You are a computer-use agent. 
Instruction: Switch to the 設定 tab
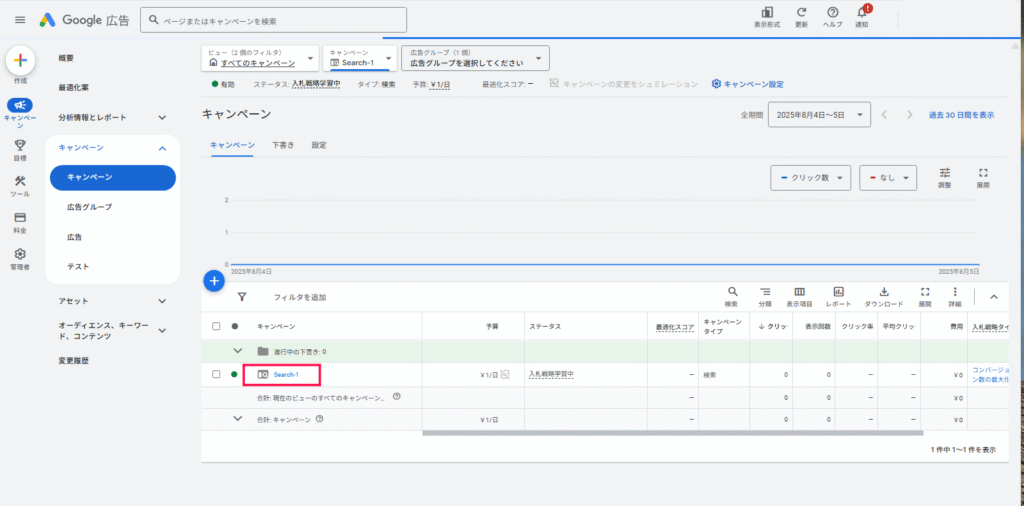coord(319,146)
